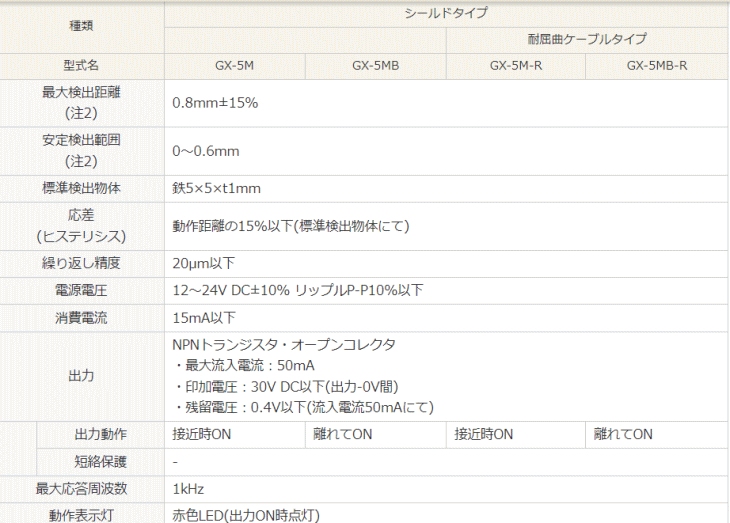The width and height of the screenshot is (730, 523).
Task: Click the value 0.8mm±15%
Action: coord(215,103)
